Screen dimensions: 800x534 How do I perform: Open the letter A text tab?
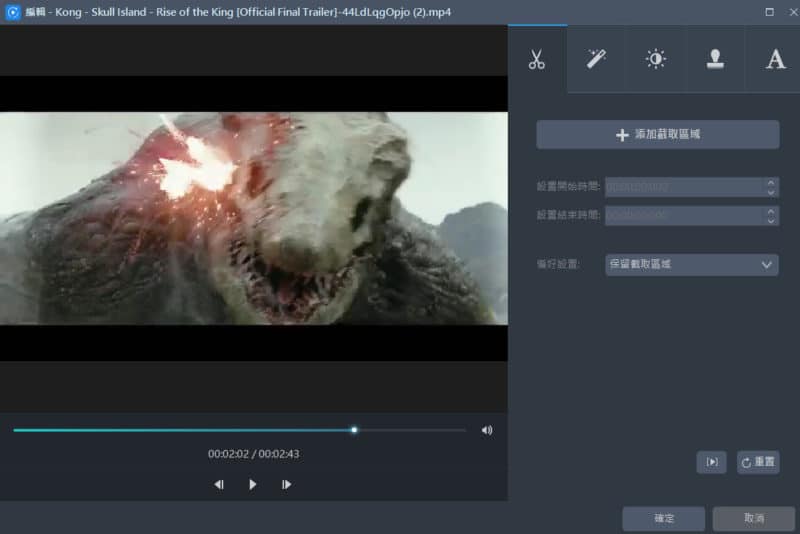[x=775, y=59]
